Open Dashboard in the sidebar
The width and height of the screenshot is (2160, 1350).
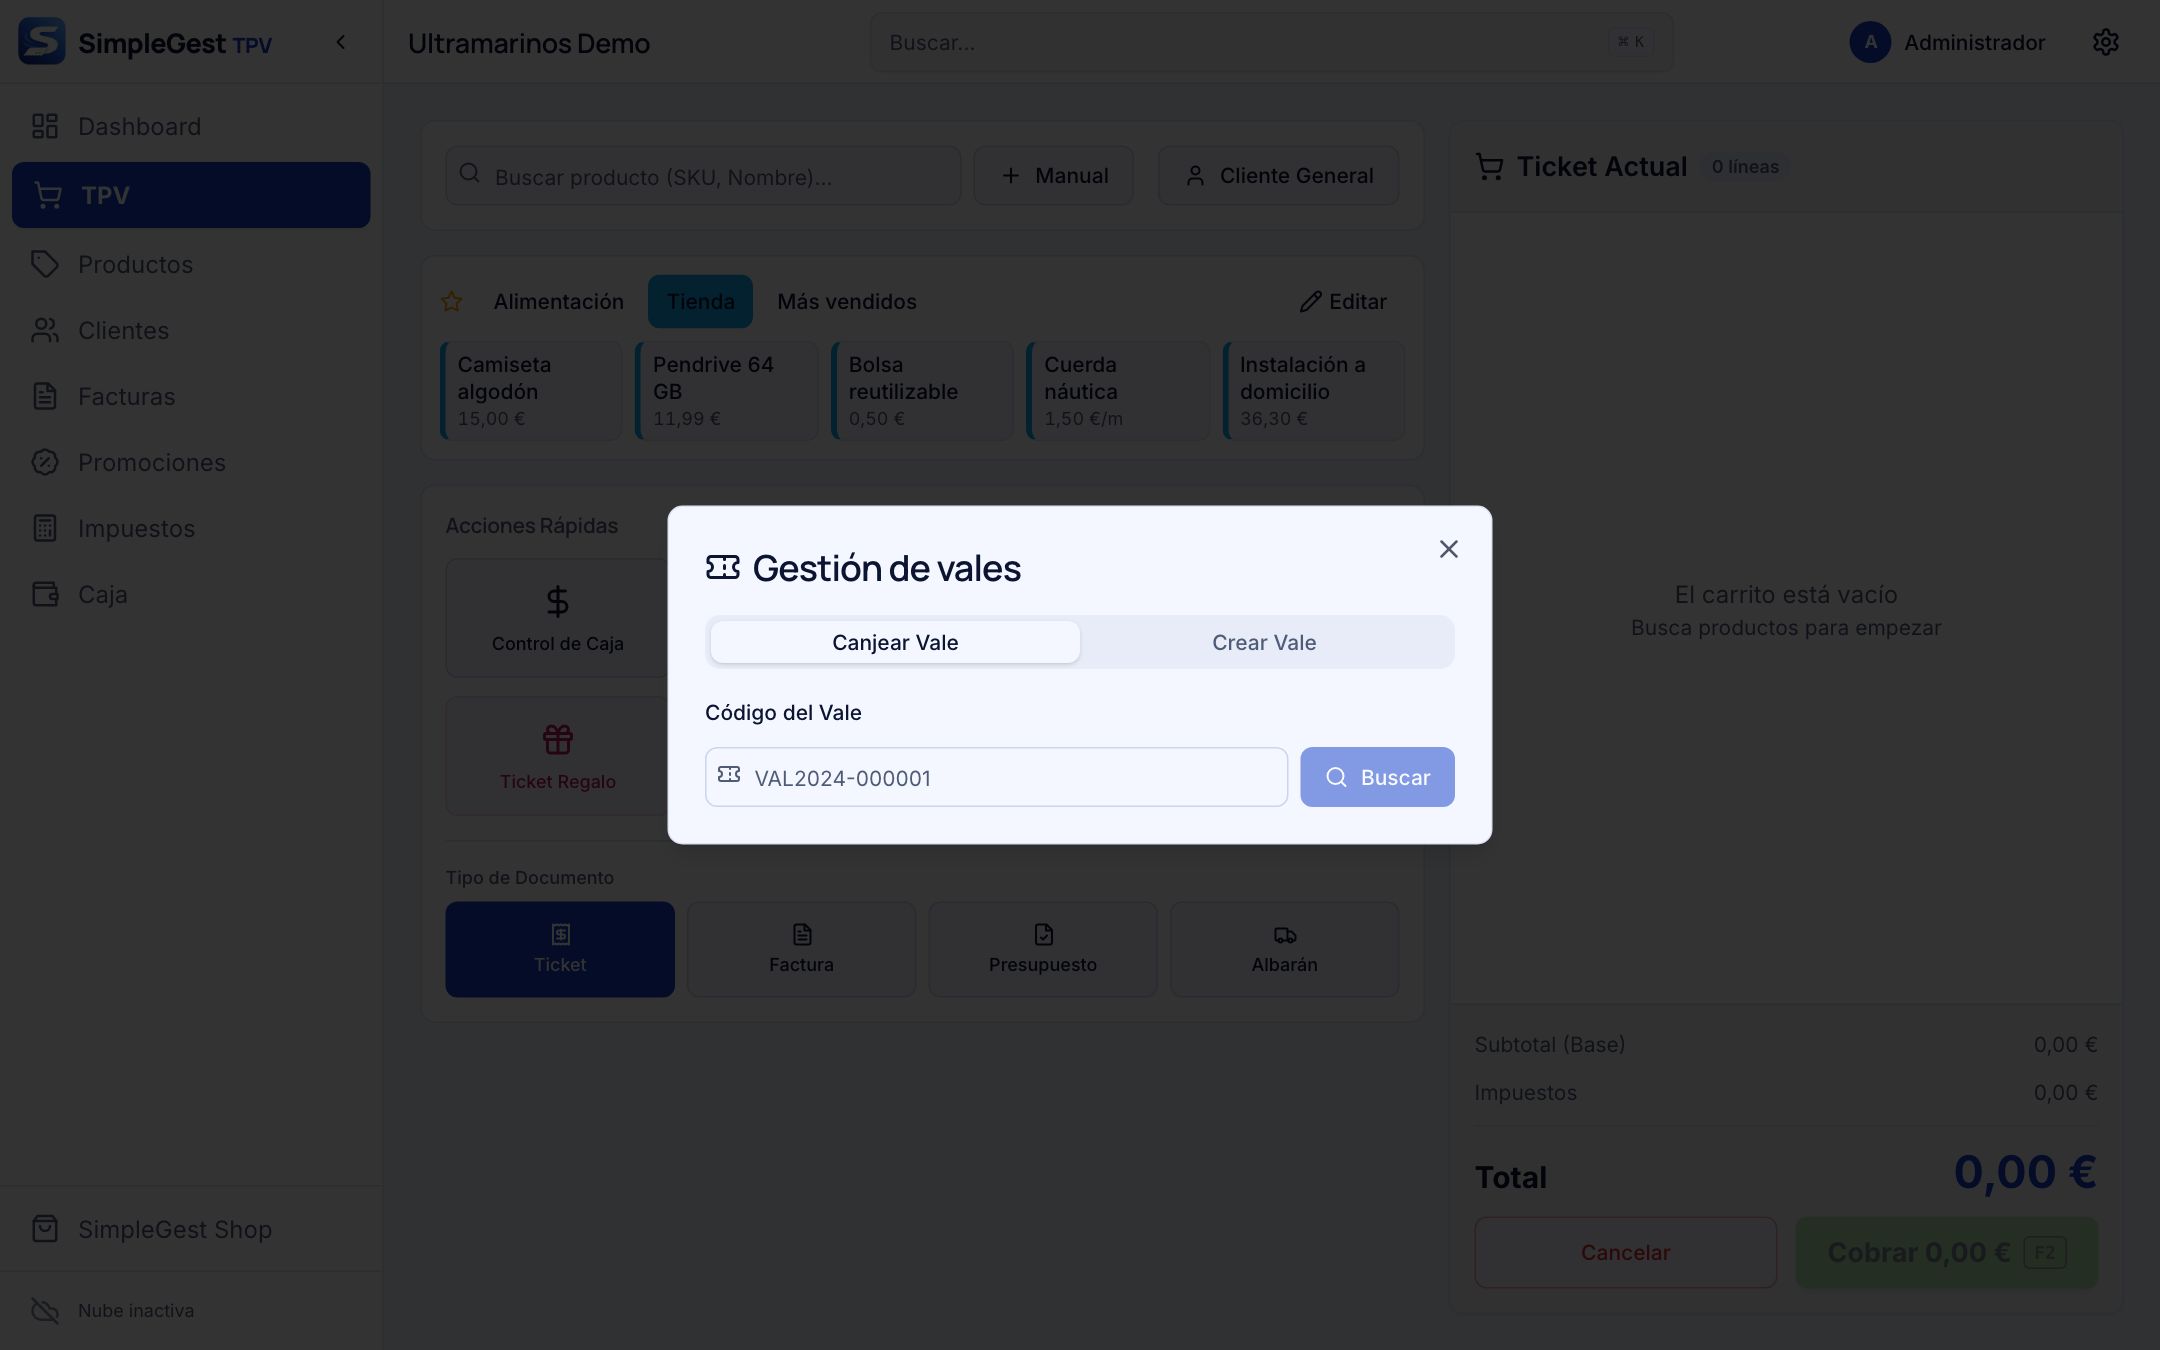[x=191, y=127]
